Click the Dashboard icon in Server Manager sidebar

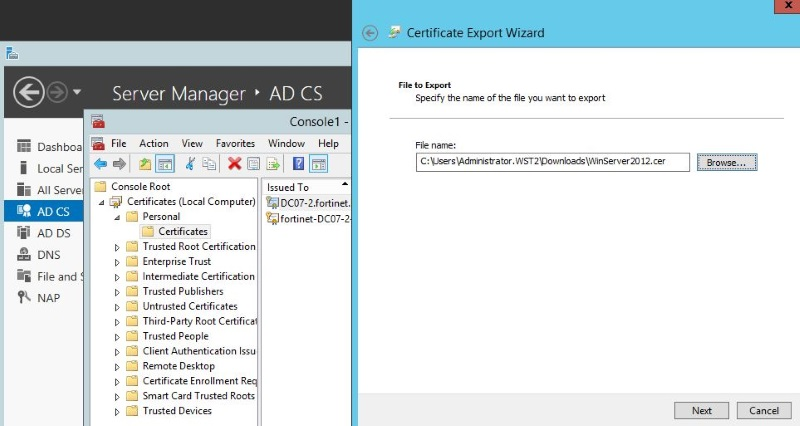pyautogui.click(x=24, y=146)
